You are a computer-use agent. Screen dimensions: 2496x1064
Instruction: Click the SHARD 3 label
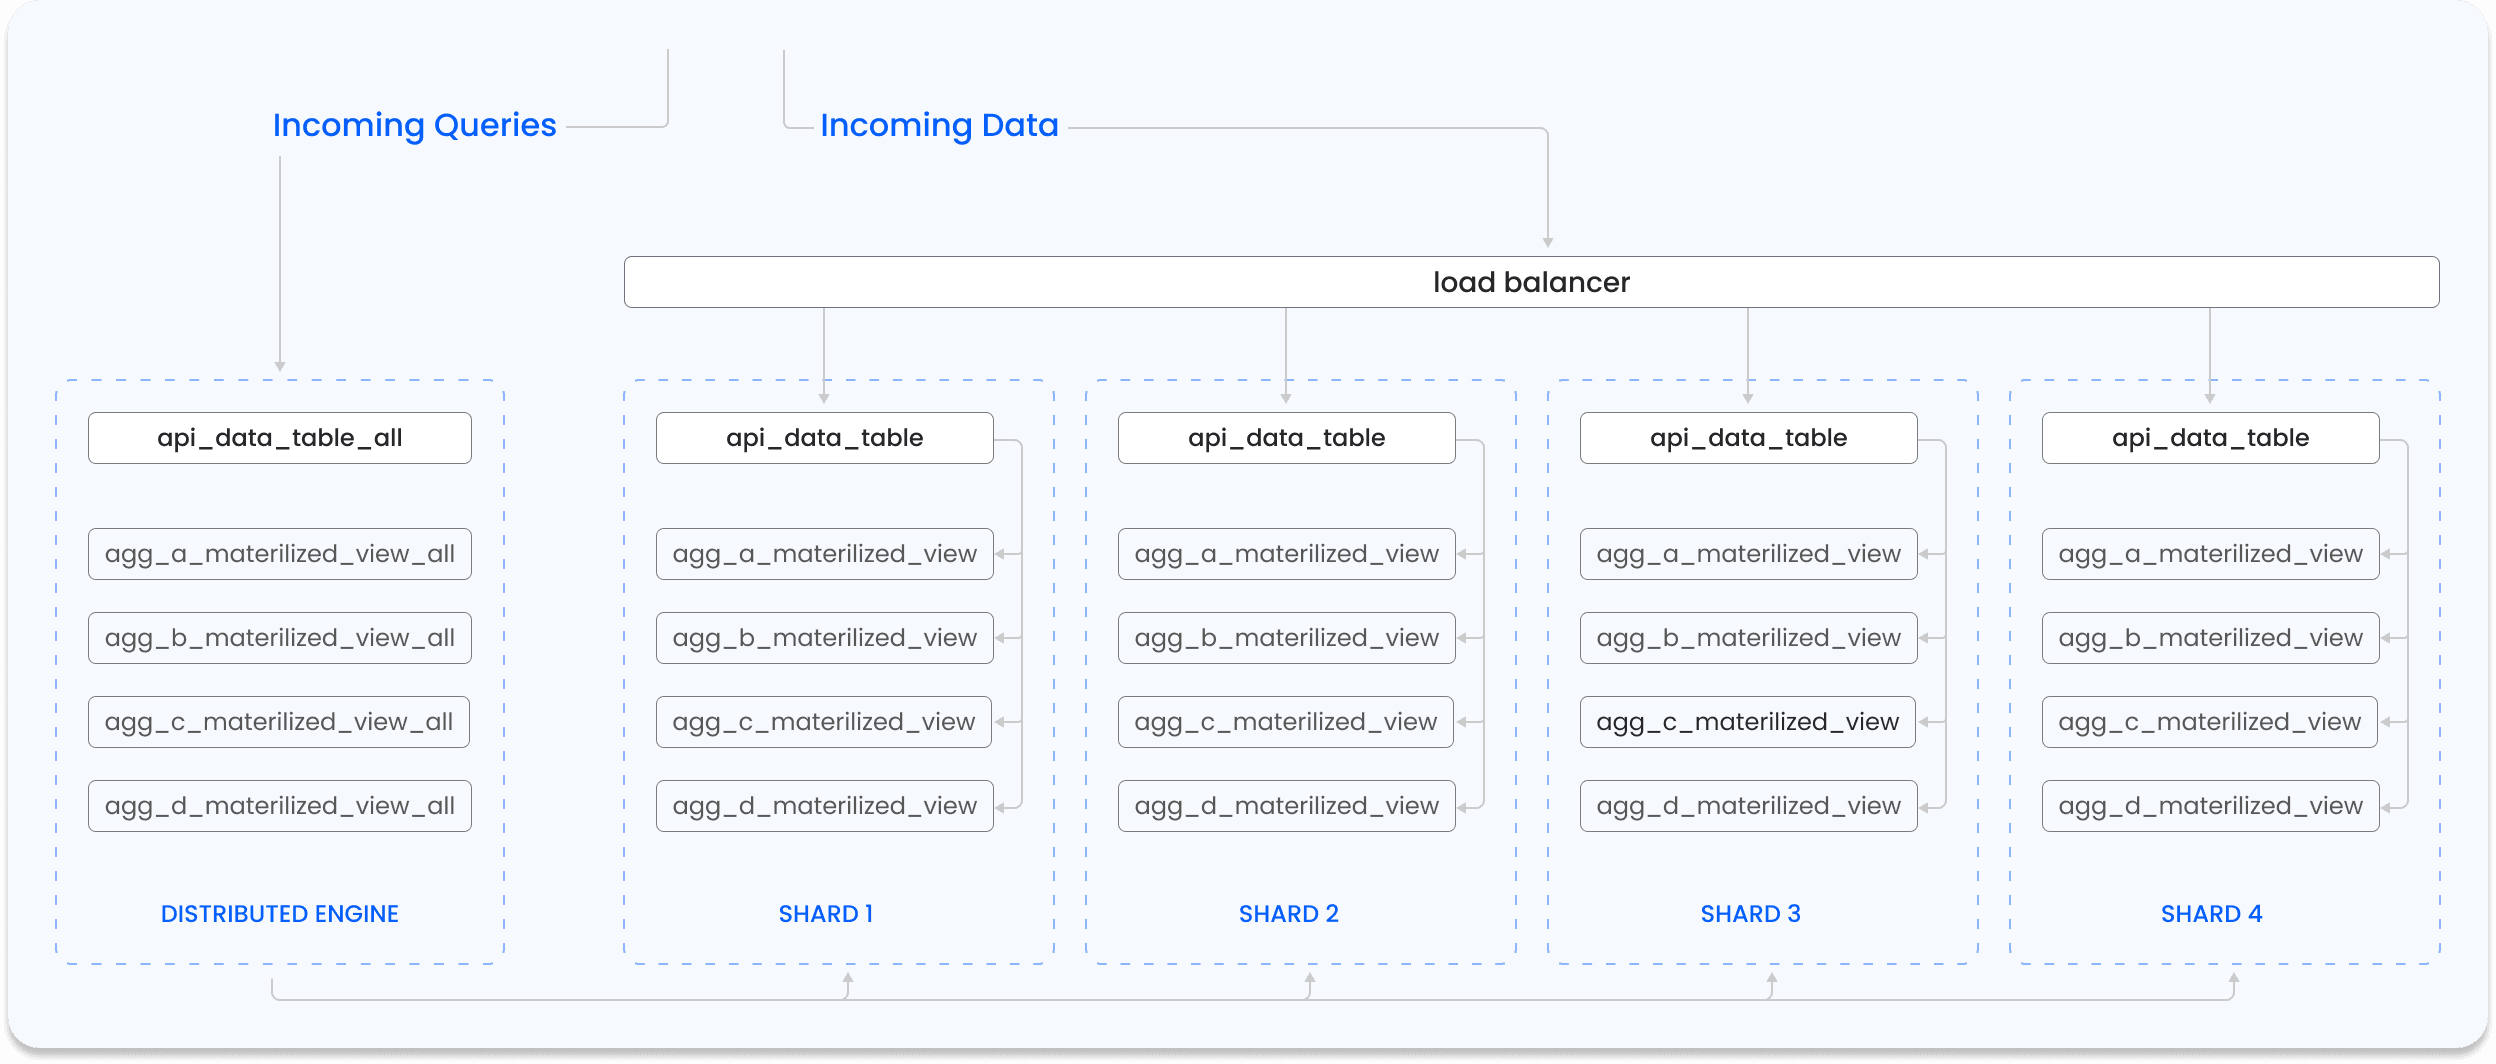pyautogui.click(x=1750, y=914)
